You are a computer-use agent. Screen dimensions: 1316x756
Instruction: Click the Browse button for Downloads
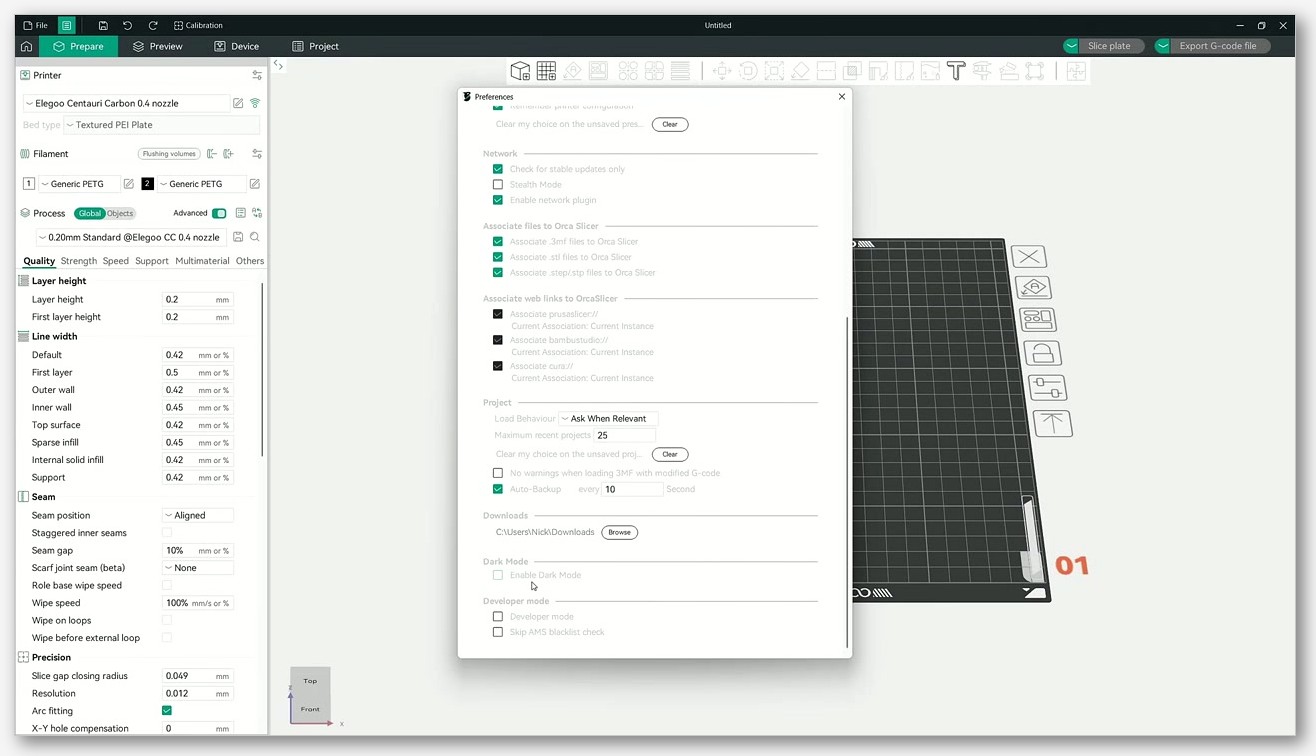619,532
